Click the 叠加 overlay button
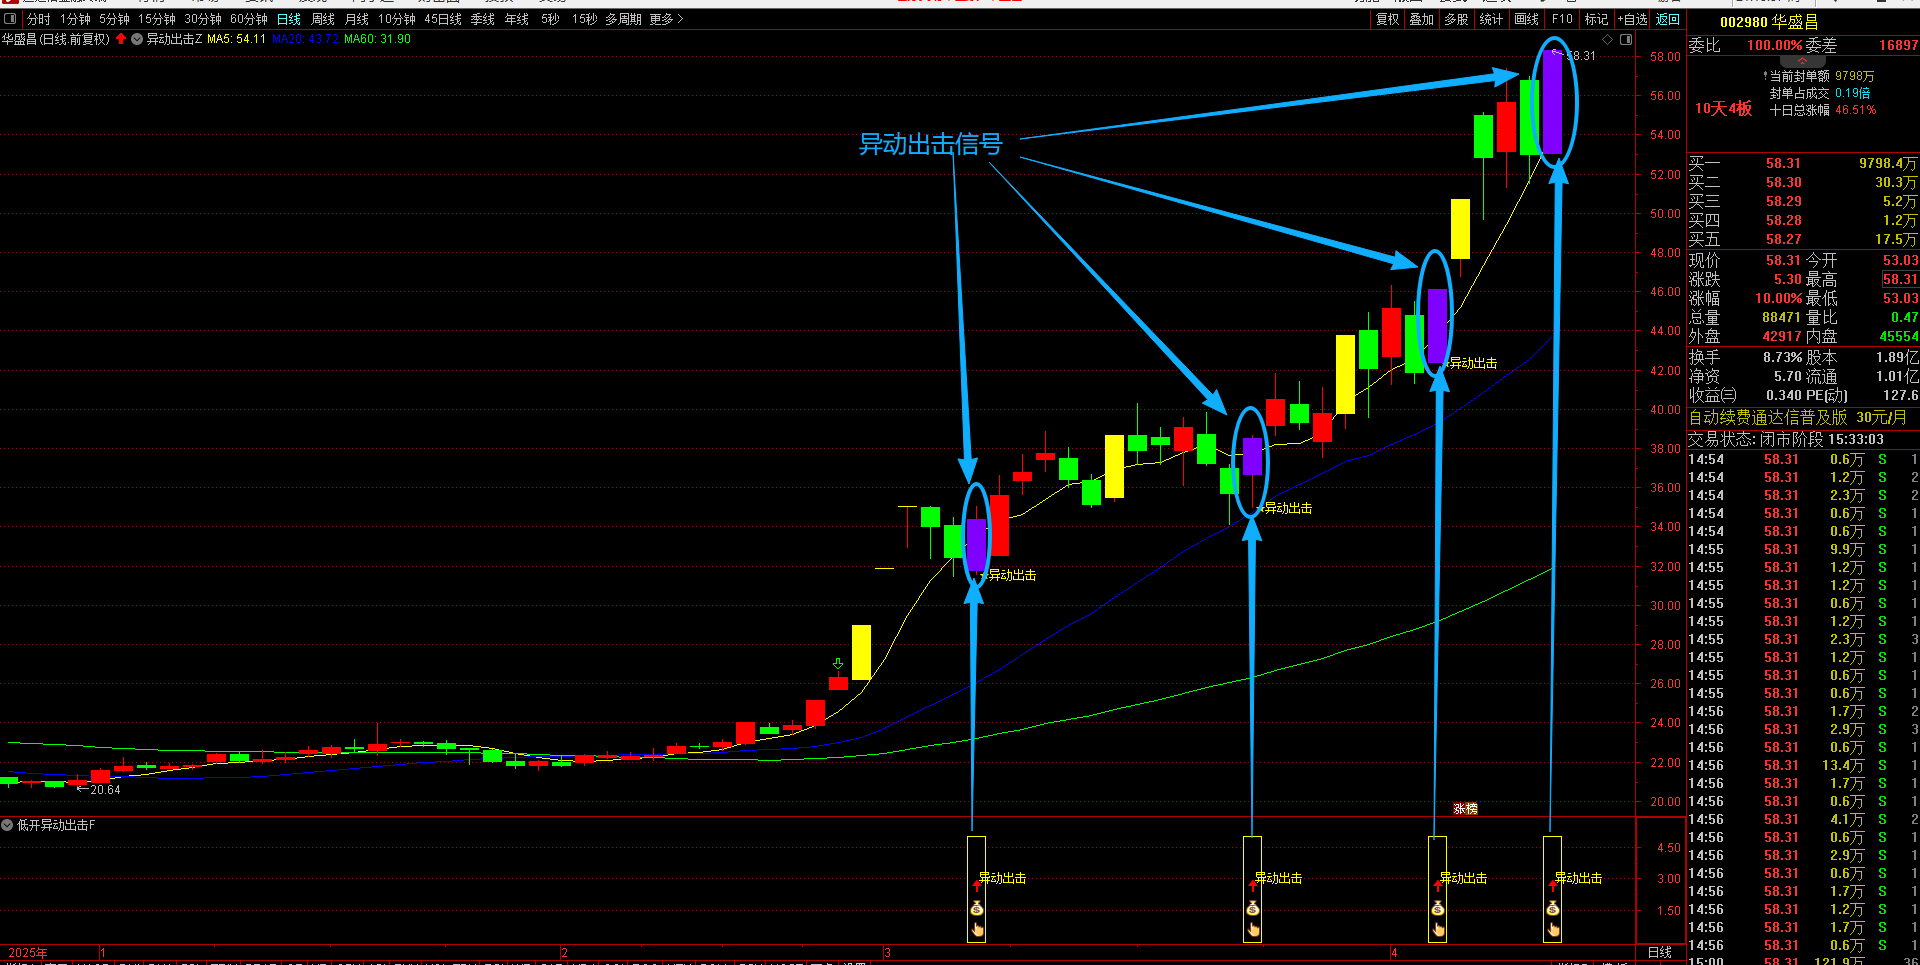1920x965 pixels. 1422,19
